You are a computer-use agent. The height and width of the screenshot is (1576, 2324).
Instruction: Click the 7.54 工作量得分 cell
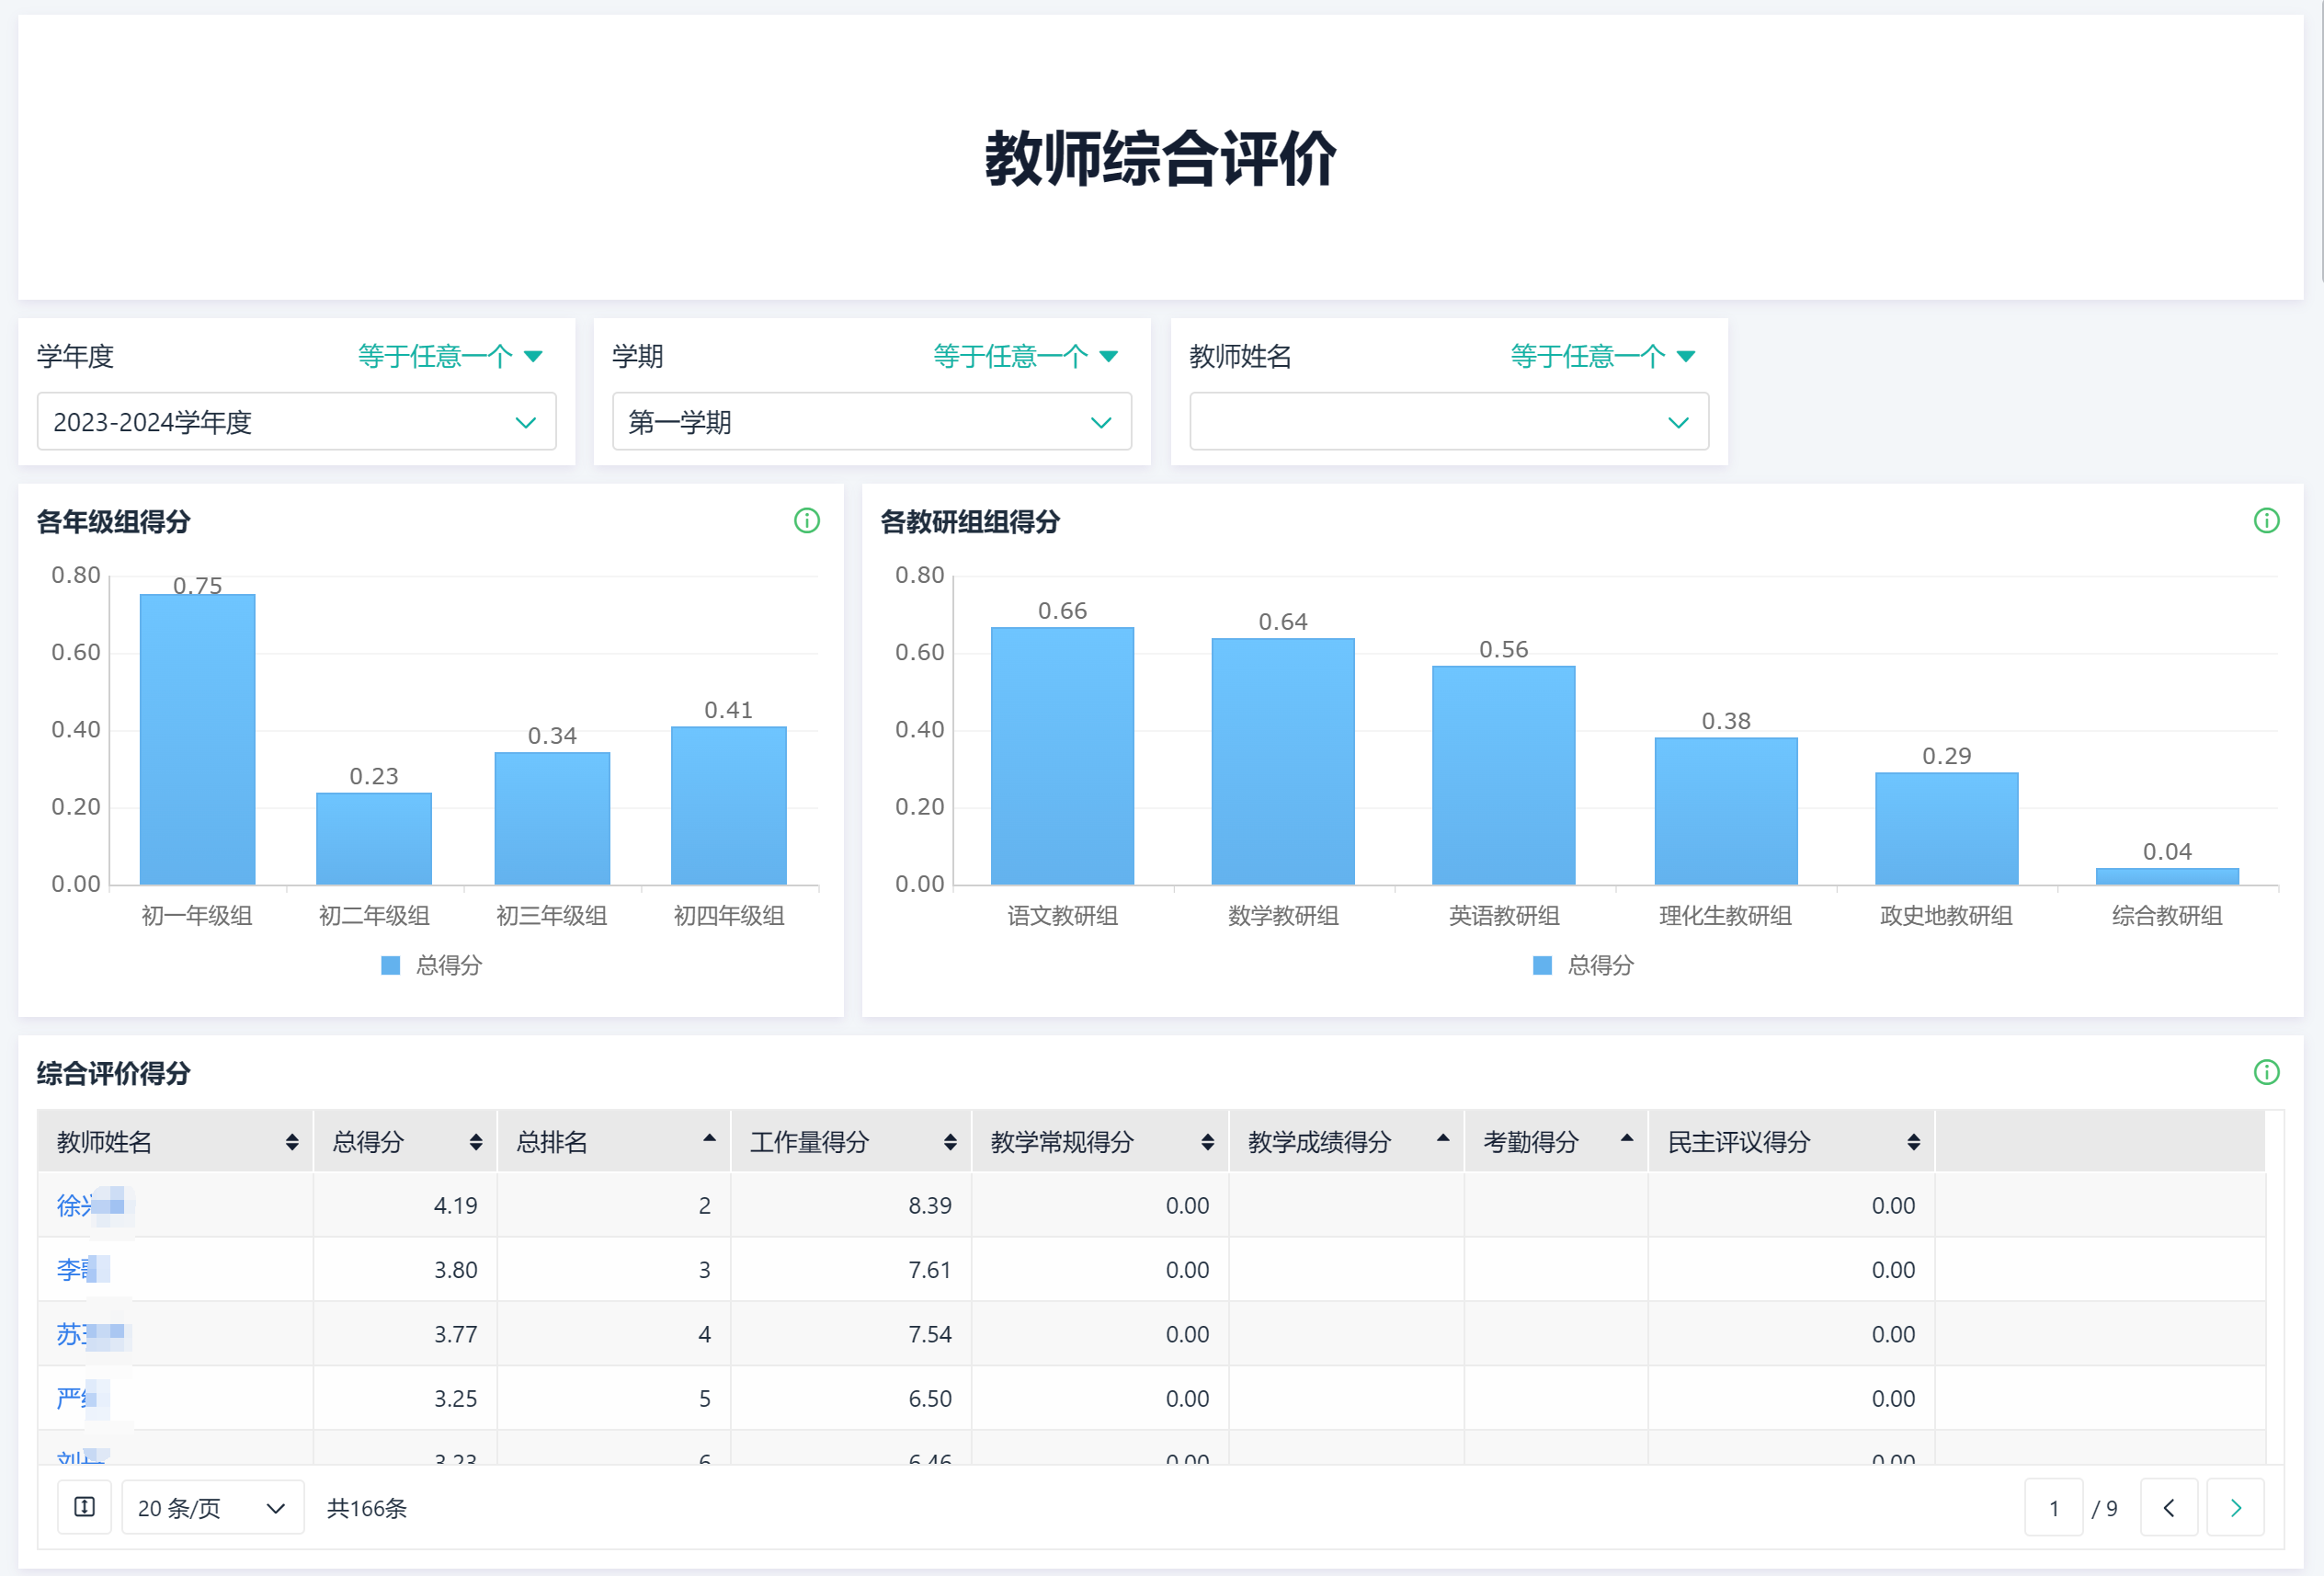(x=851, y=1334)
